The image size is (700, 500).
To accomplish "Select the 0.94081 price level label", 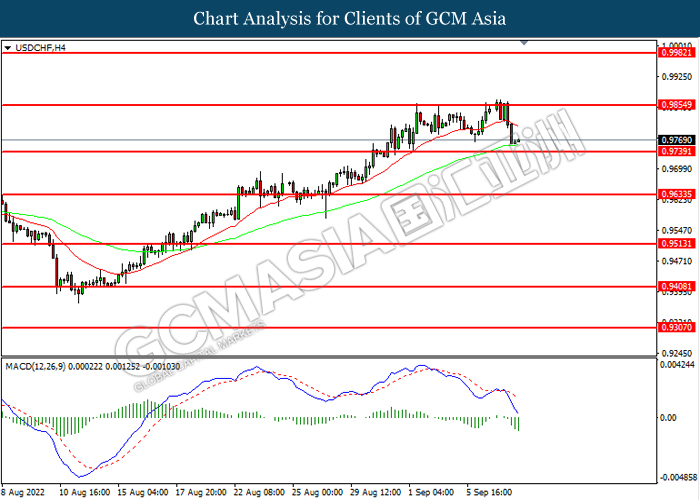I will [x=676, y=287].
